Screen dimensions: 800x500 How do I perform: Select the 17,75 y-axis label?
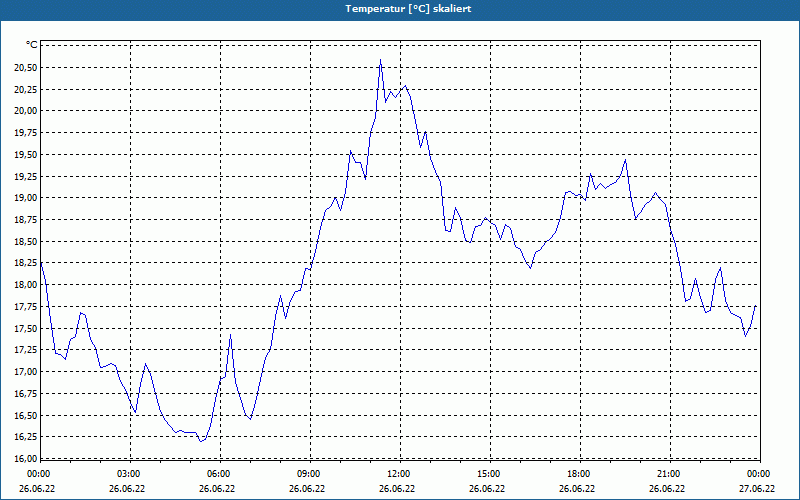coord(26,306)
